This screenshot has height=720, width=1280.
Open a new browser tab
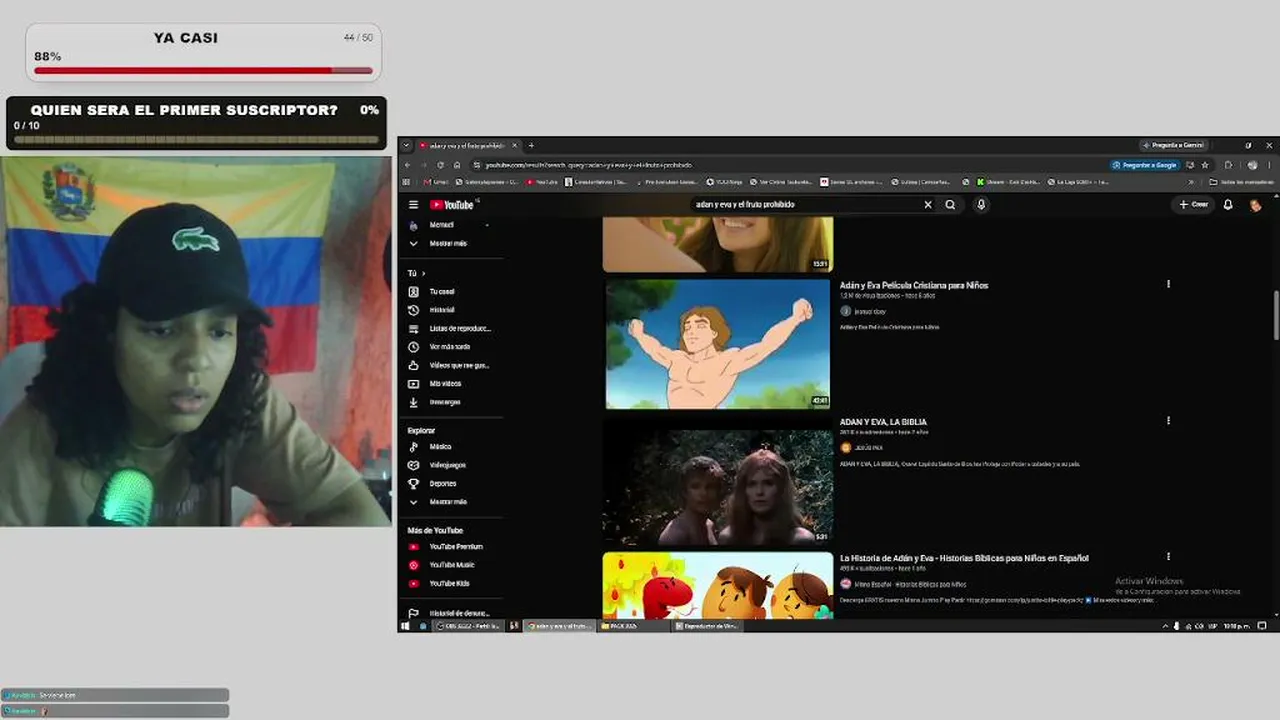[531, 145]
